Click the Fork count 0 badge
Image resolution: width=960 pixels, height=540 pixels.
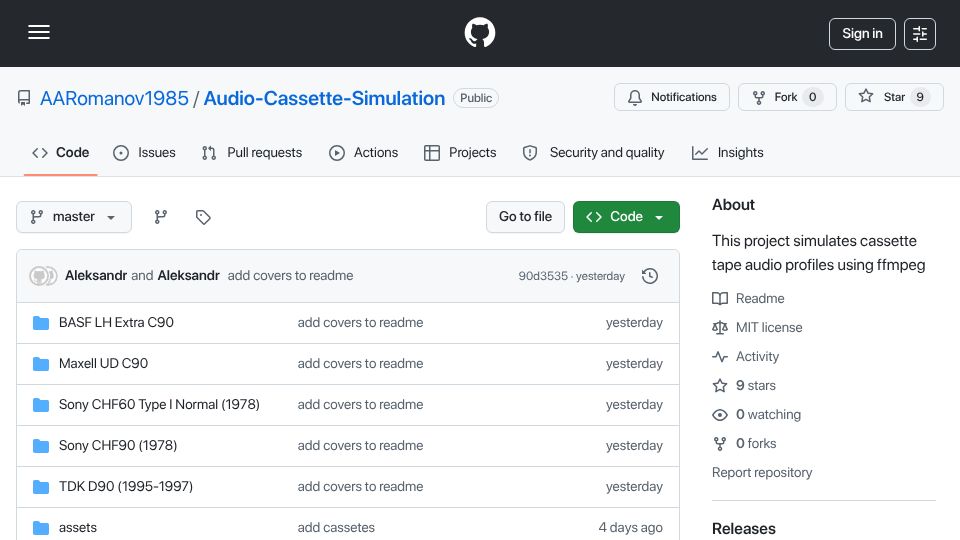[812, 97]
